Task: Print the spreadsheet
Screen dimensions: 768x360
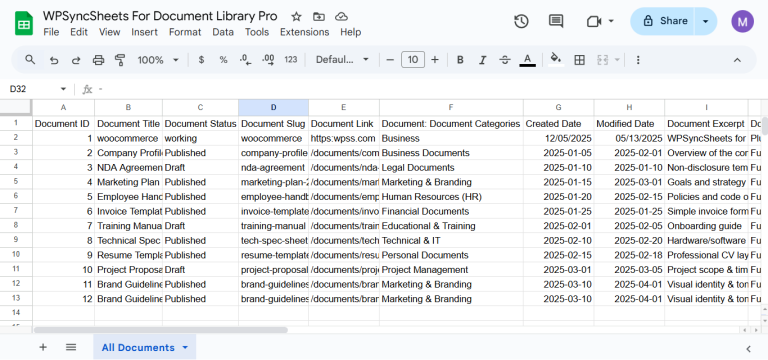Action: (x=98, y=60)
